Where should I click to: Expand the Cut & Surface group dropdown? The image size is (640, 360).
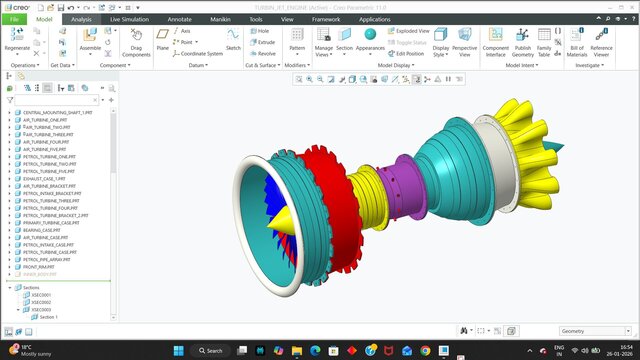263,65
